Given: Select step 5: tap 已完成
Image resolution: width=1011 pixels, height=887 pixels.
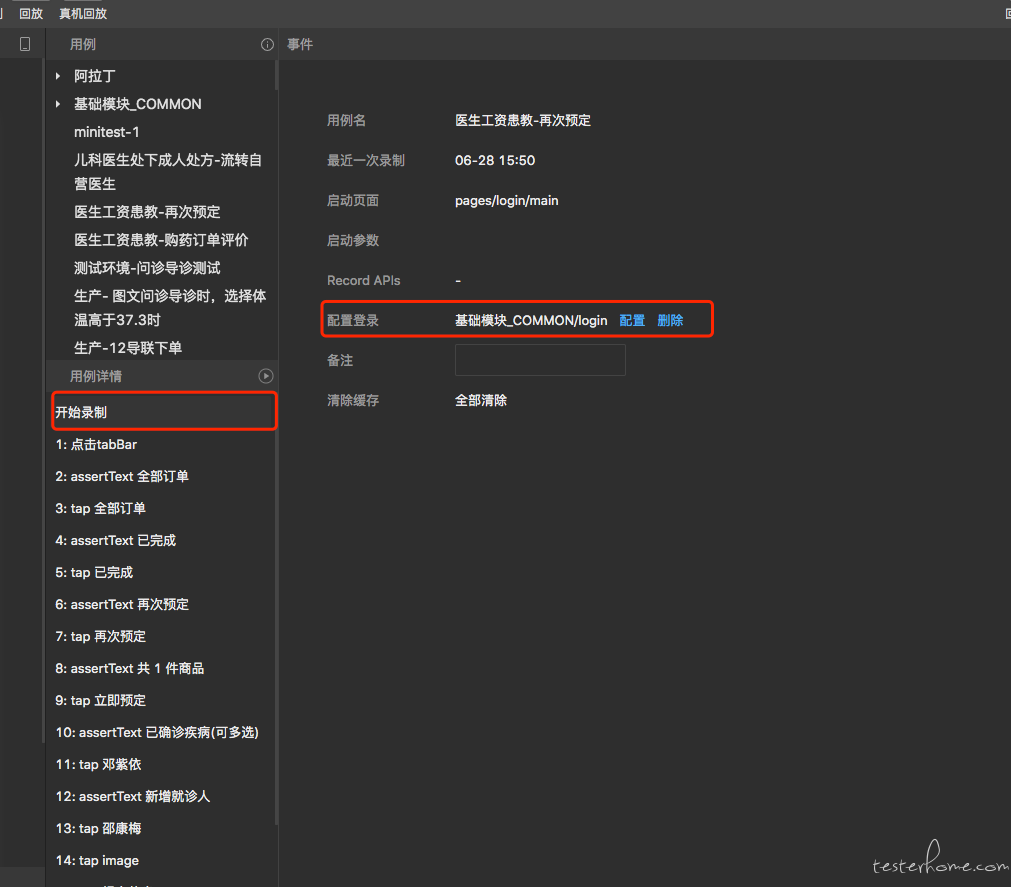Looking at the screenshot, I should click(94, 572).
